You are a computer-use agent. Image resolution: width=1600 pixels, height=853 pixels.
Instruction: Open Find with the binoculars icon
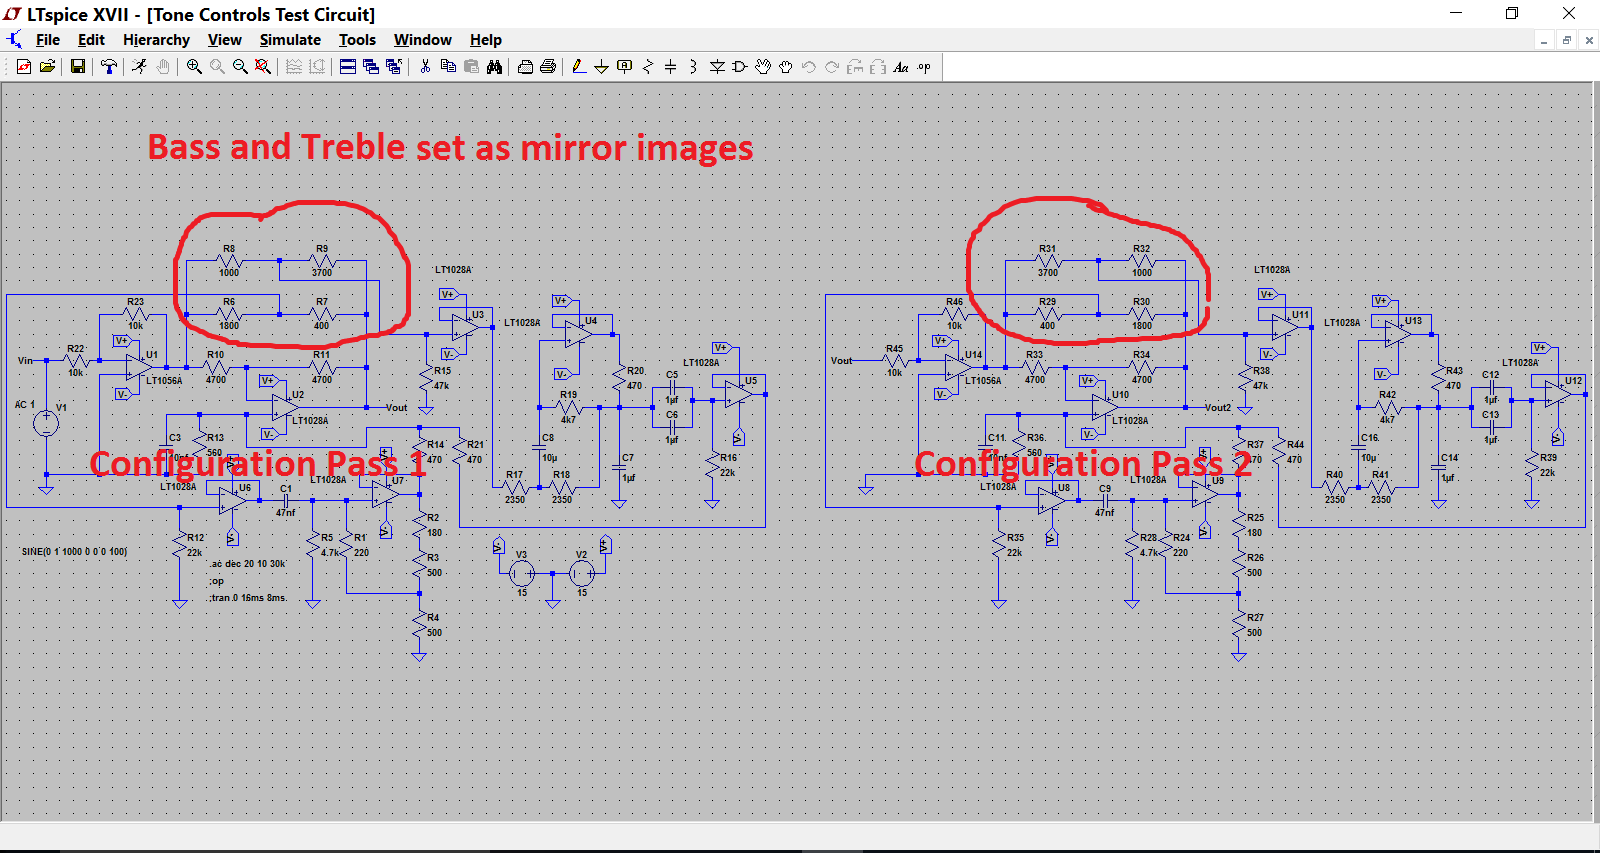pos(494,67)
